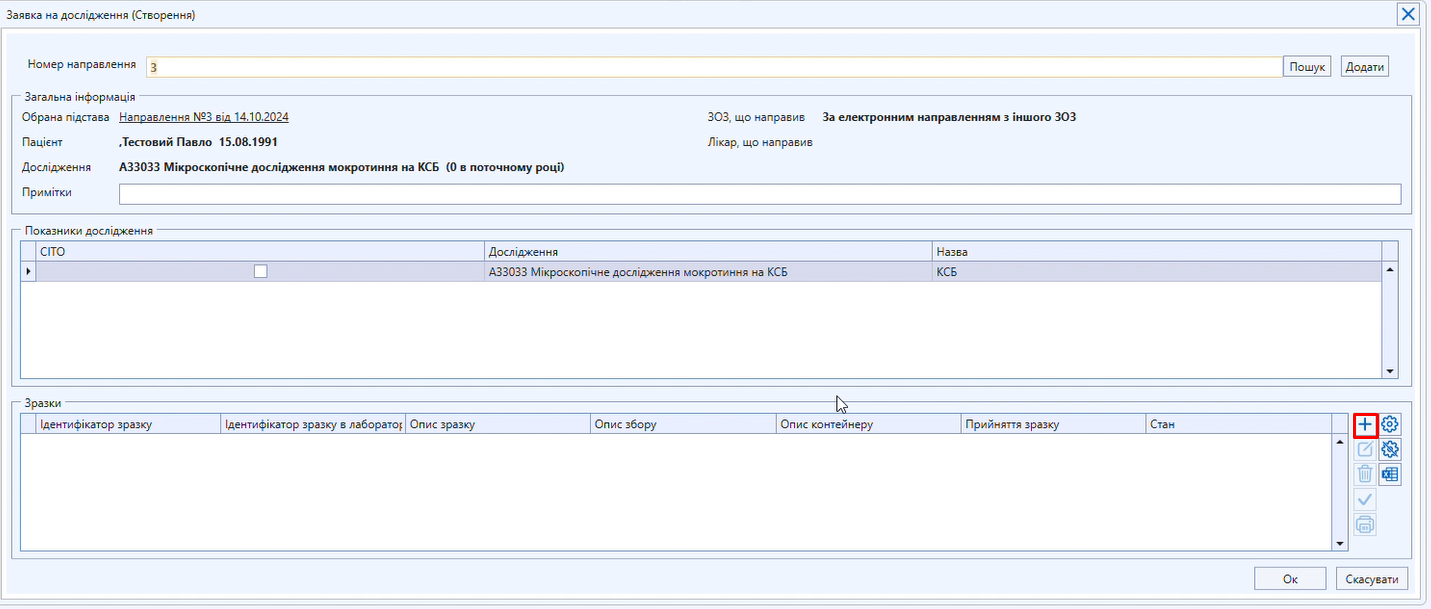1431x609 pixels.
Task: Click into the Примітки text field
Action: [x=759, y=193]
